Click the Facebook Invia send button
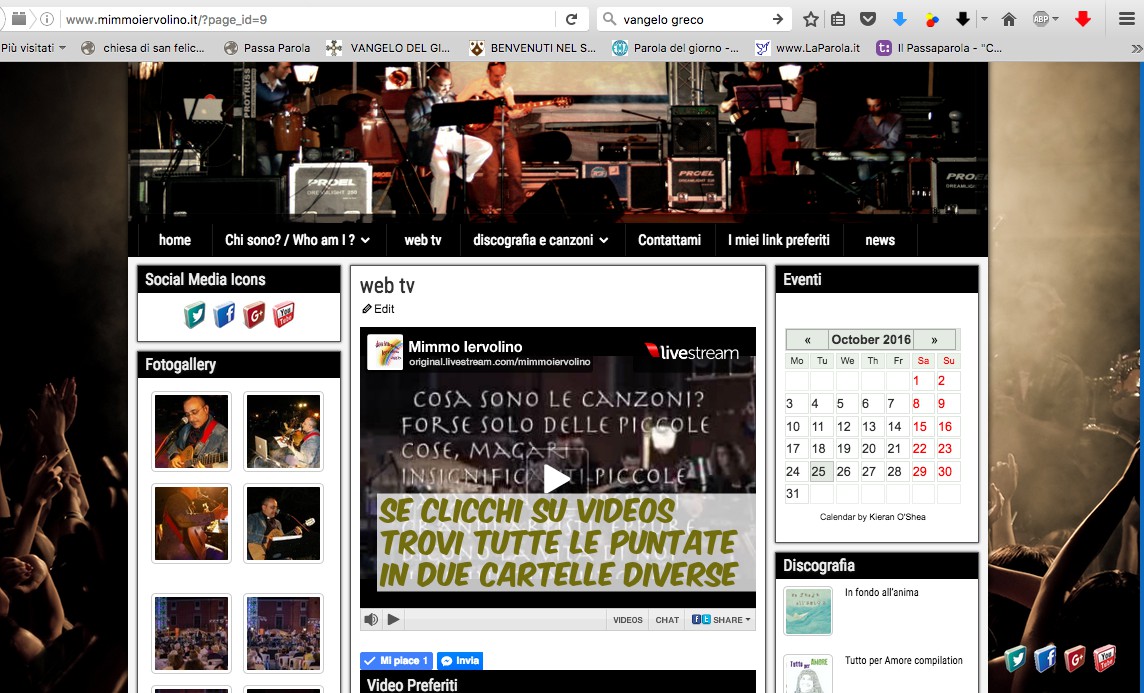The height and width of the screenshot is (693, 1144). [460, 661]
